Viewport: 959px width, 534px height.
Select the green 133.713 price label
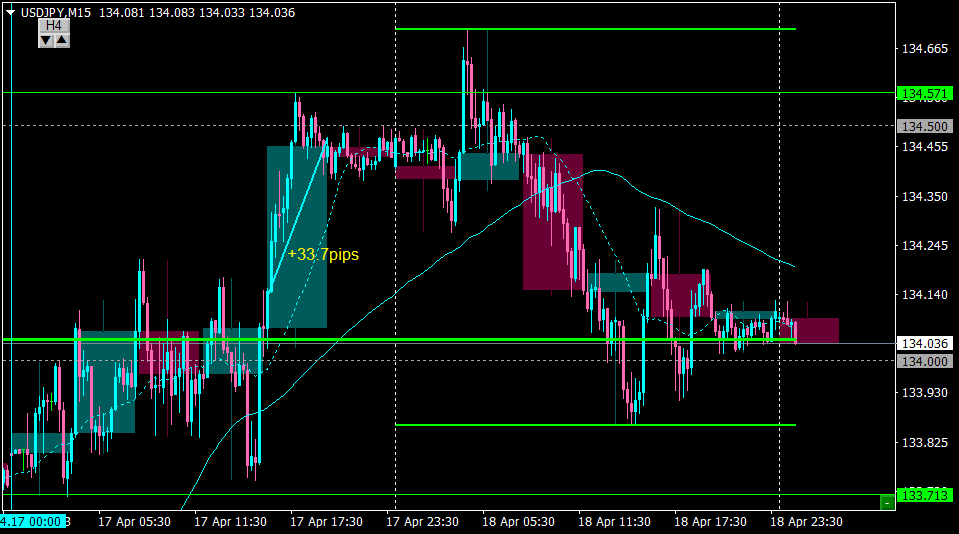(925, 495)
